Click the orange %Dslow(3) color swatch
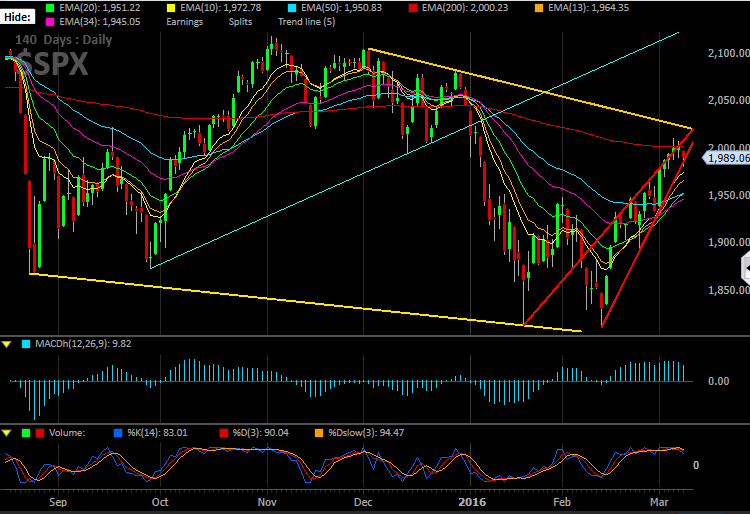Screen dimensions: 750x514 pyautogui.click(x=319, y=433)
